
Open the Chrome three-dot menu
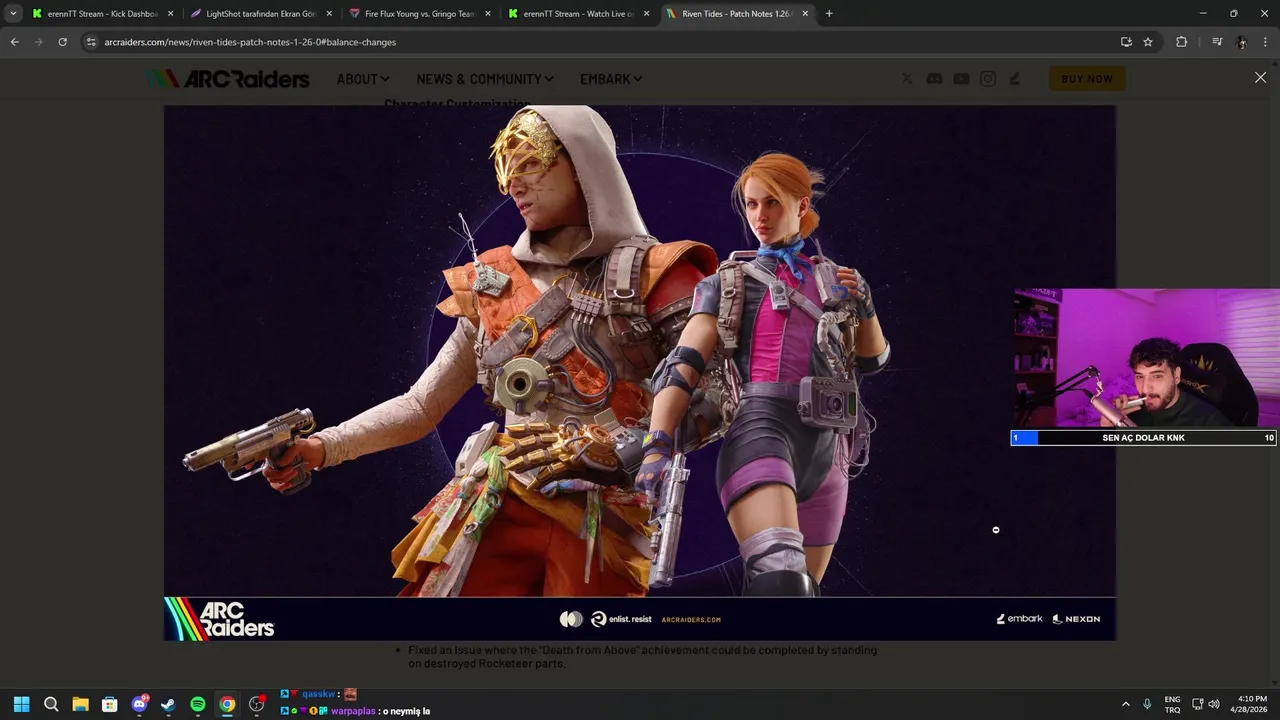point(1265,42)
